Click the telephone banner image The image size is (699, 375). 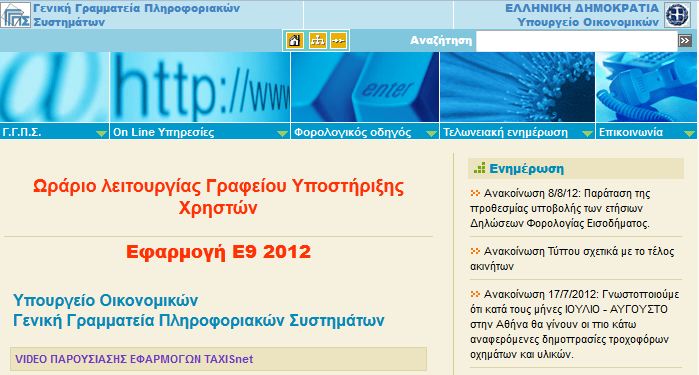pos(646,87)
